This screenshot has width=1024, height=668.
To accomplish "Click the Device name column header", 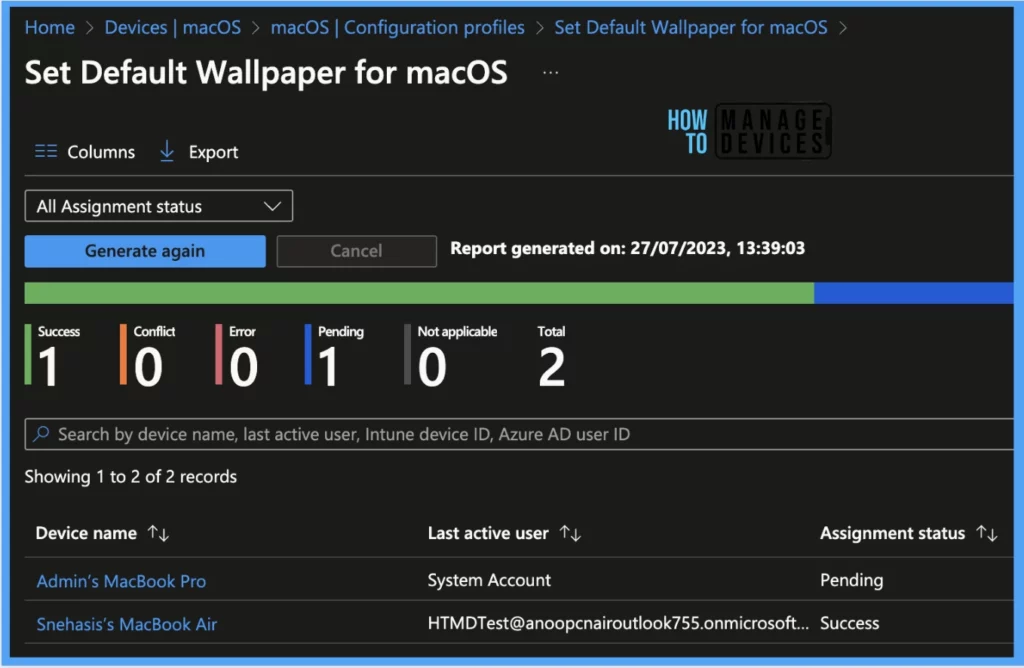I will pyautogui.click(x=86, y=533).
